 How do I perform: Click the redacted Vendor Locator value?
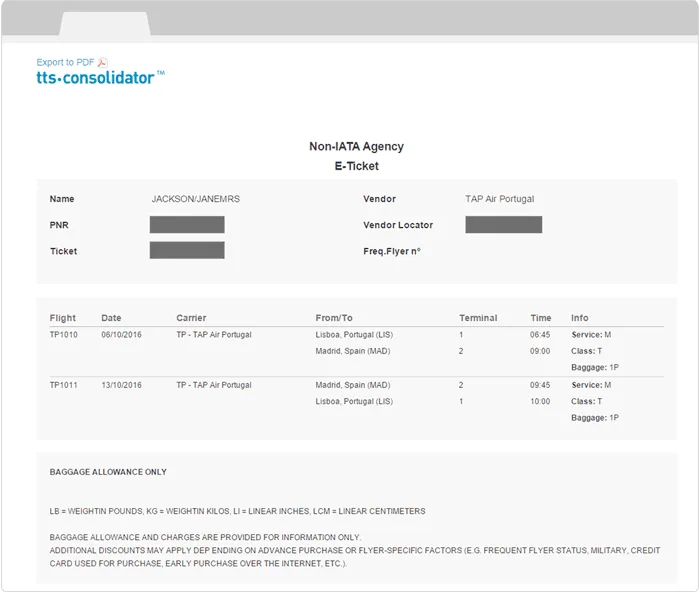(x=504, y=225)
